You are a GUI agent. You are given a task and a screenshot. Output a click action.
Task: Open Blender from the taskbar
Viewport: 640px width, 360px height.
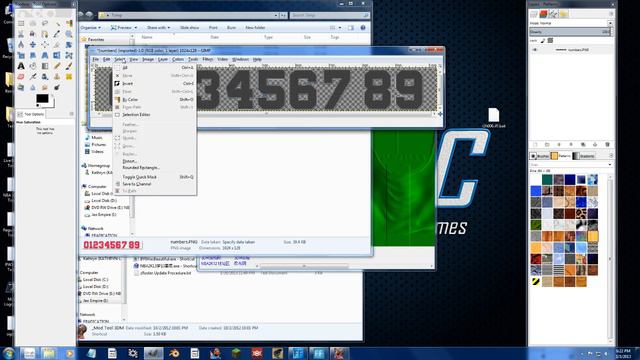point(174,353)
